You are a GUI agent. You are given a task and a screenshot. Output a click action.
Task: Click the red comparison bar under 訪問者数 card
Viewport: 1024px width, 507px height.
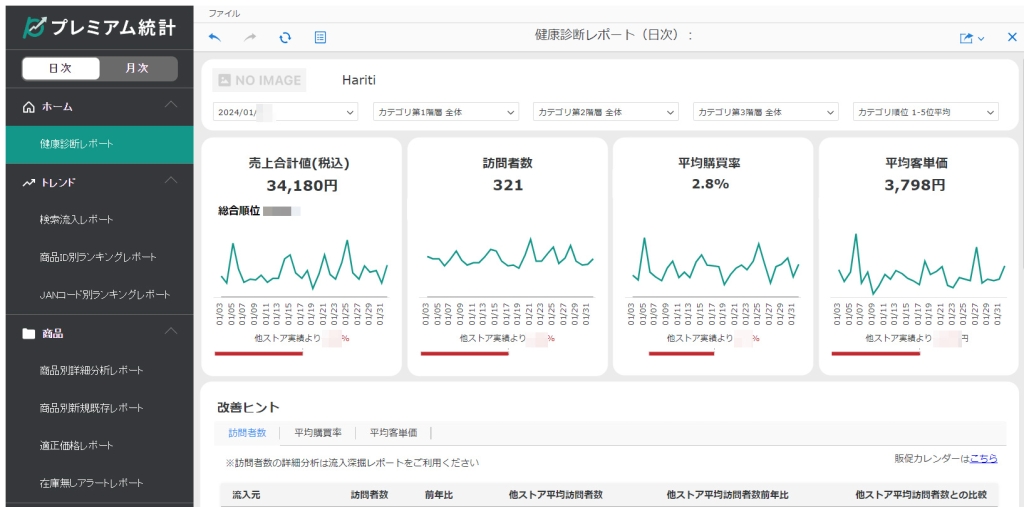pyautogui.click(x=464, y=354)
